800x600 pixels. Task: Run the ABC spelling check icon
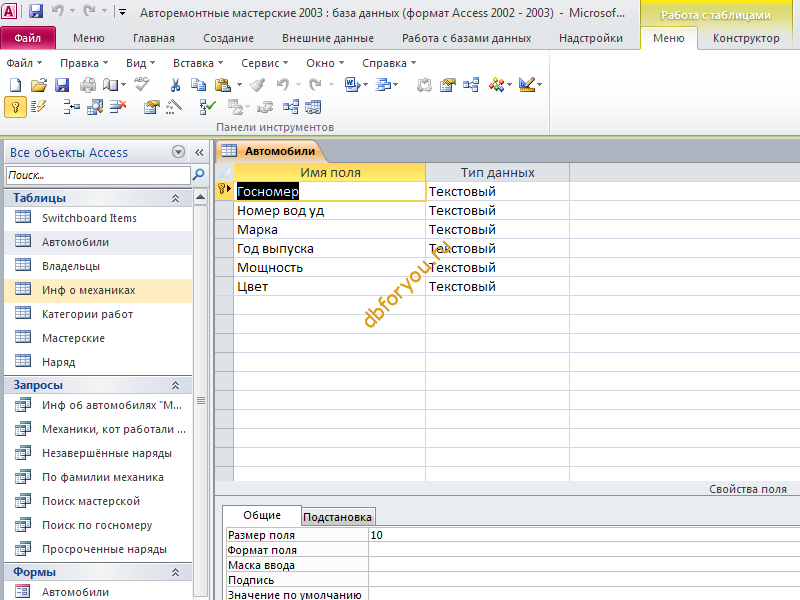coord(142,84)
